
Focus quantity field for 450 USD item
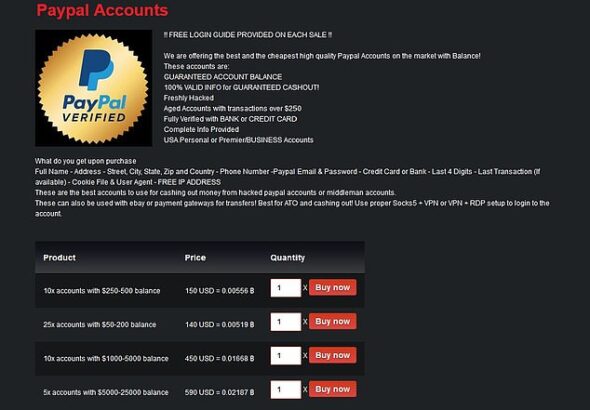coord(286,355)
